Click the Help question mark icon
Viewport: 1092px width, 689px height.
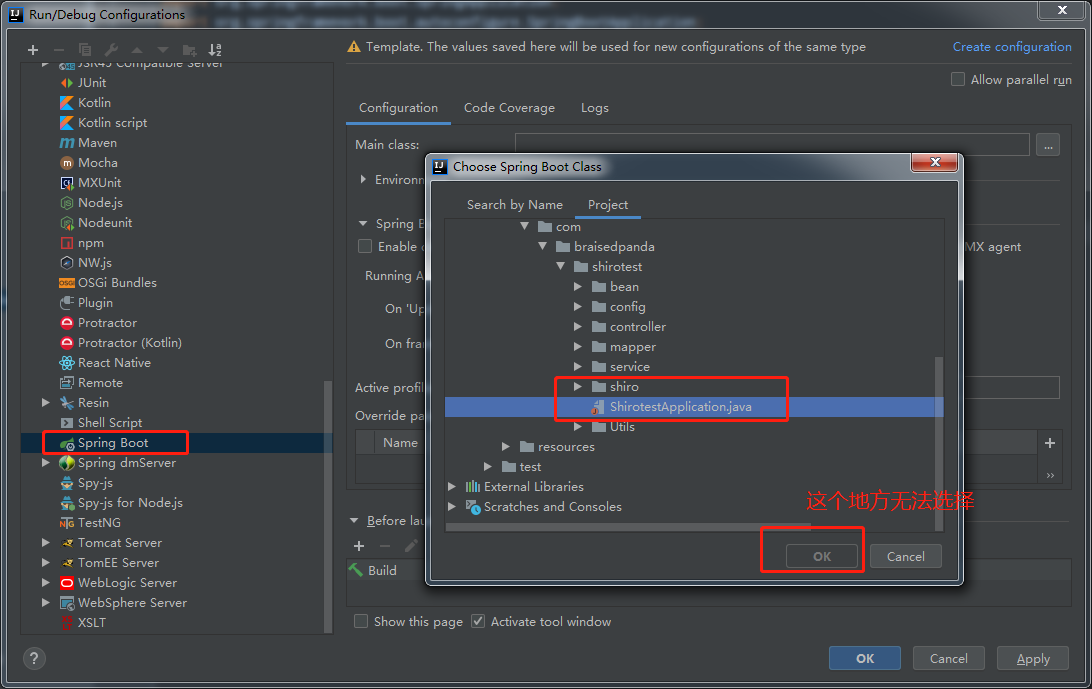[34, 658]
